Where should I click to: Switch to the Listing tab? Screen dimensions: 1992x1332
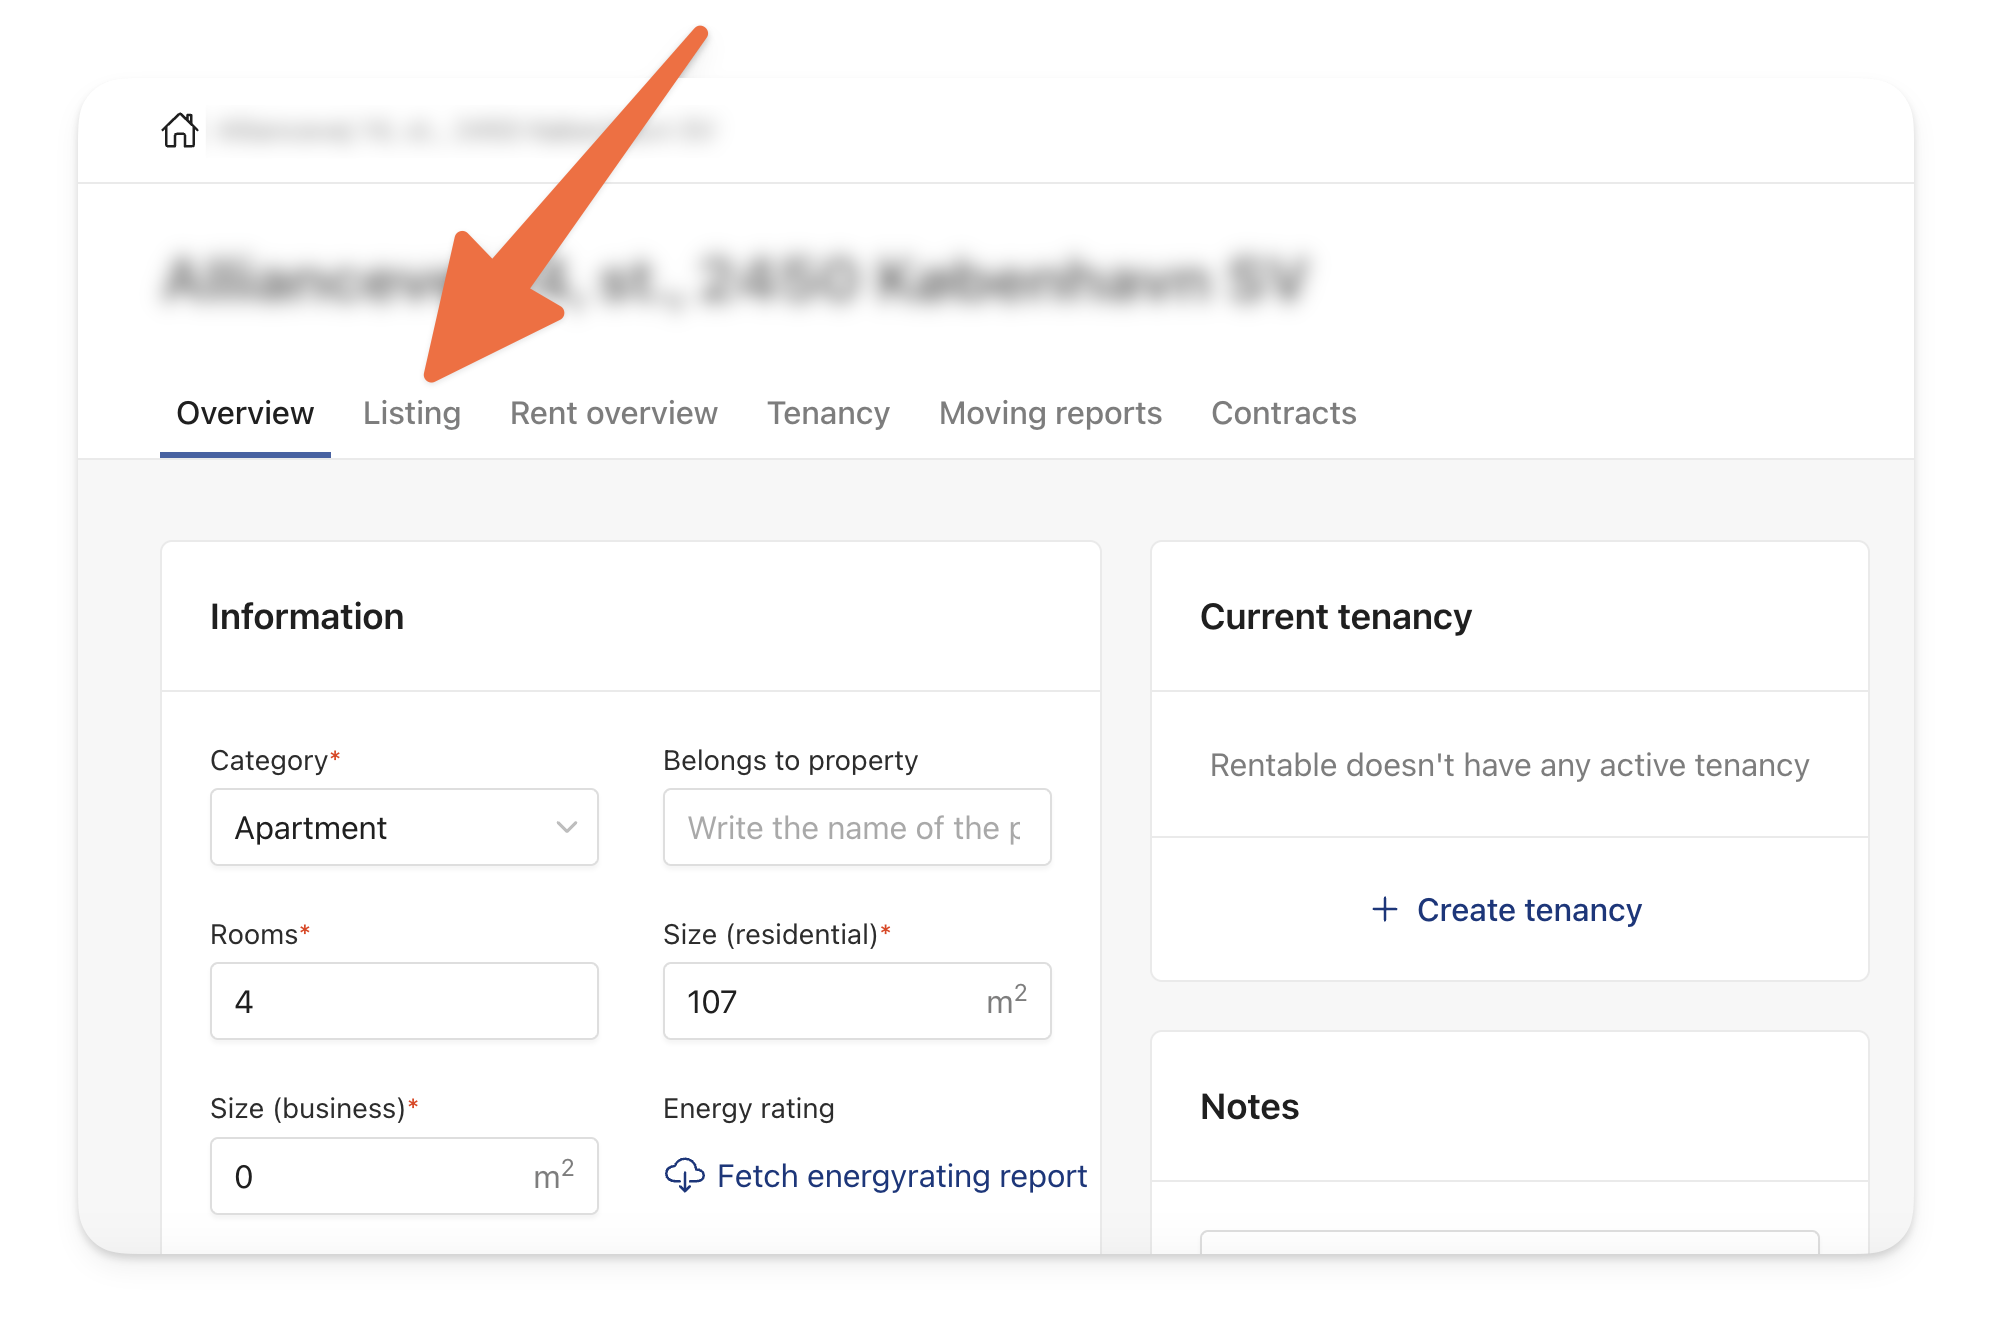point(411,413)
